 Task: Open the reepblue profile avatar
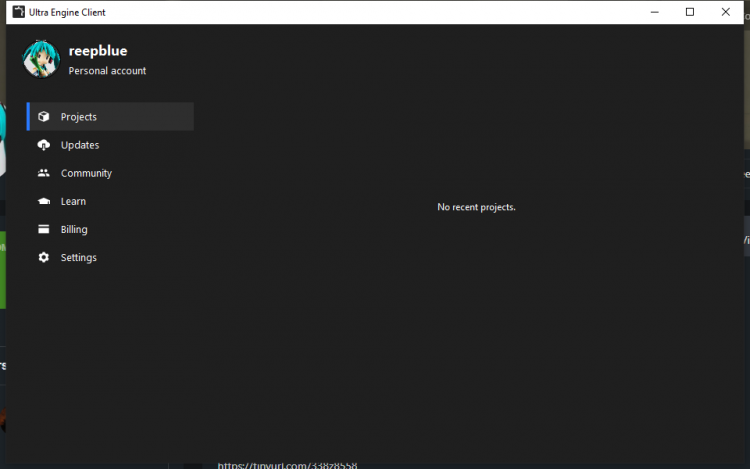coord(42,59)
